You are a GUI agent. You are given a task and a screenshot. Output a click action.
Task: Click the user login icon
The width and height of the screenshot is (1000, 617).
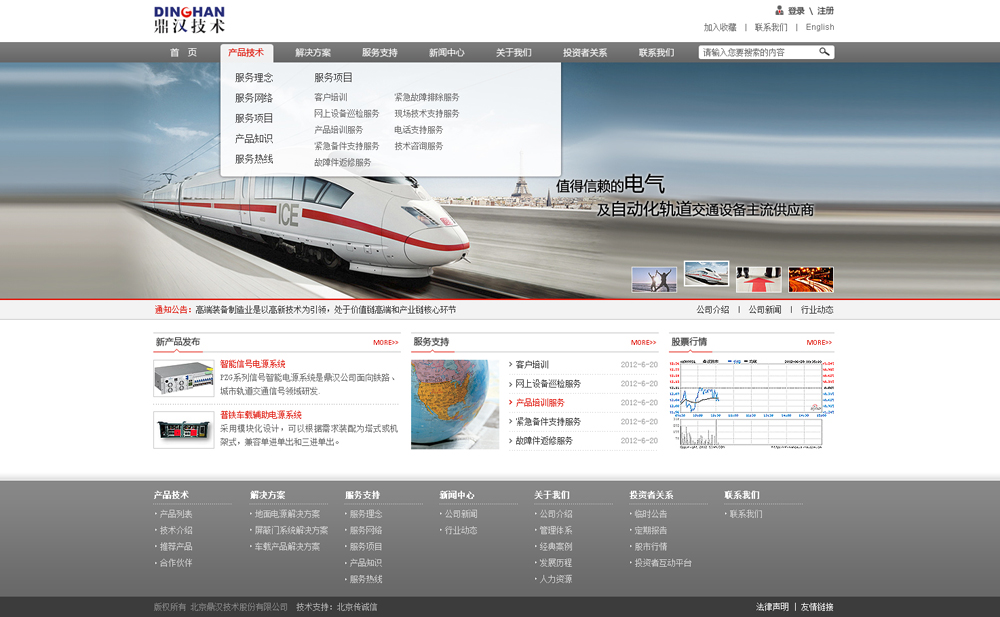[x=780, y=11]
